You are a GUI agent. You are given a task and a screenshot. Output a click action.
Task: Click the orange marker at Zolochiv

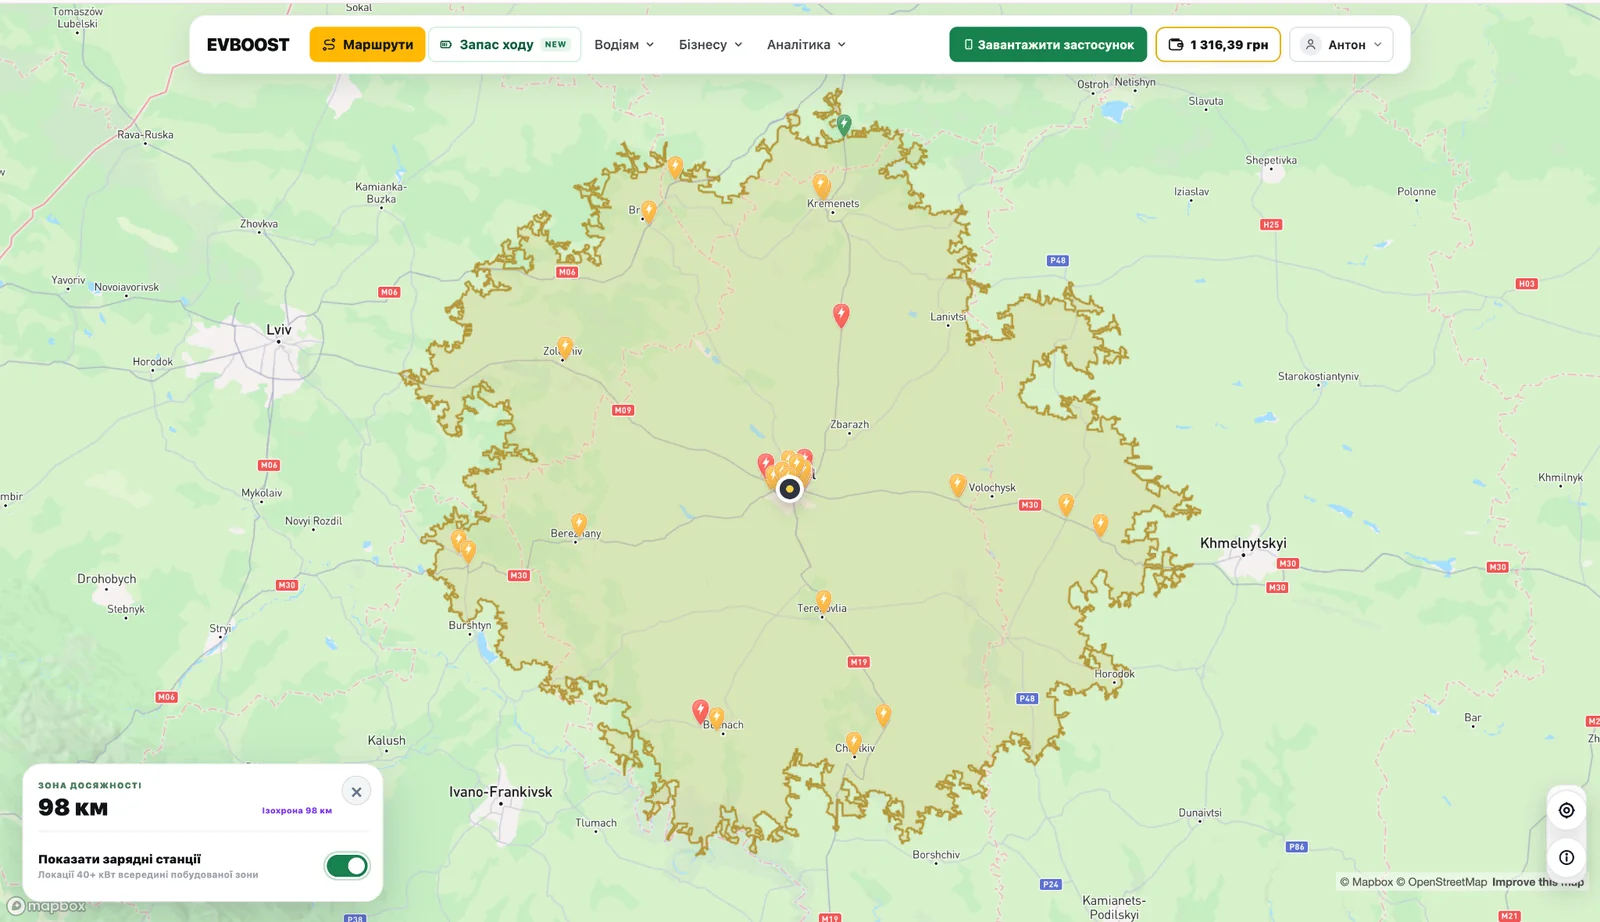point(565,347)
